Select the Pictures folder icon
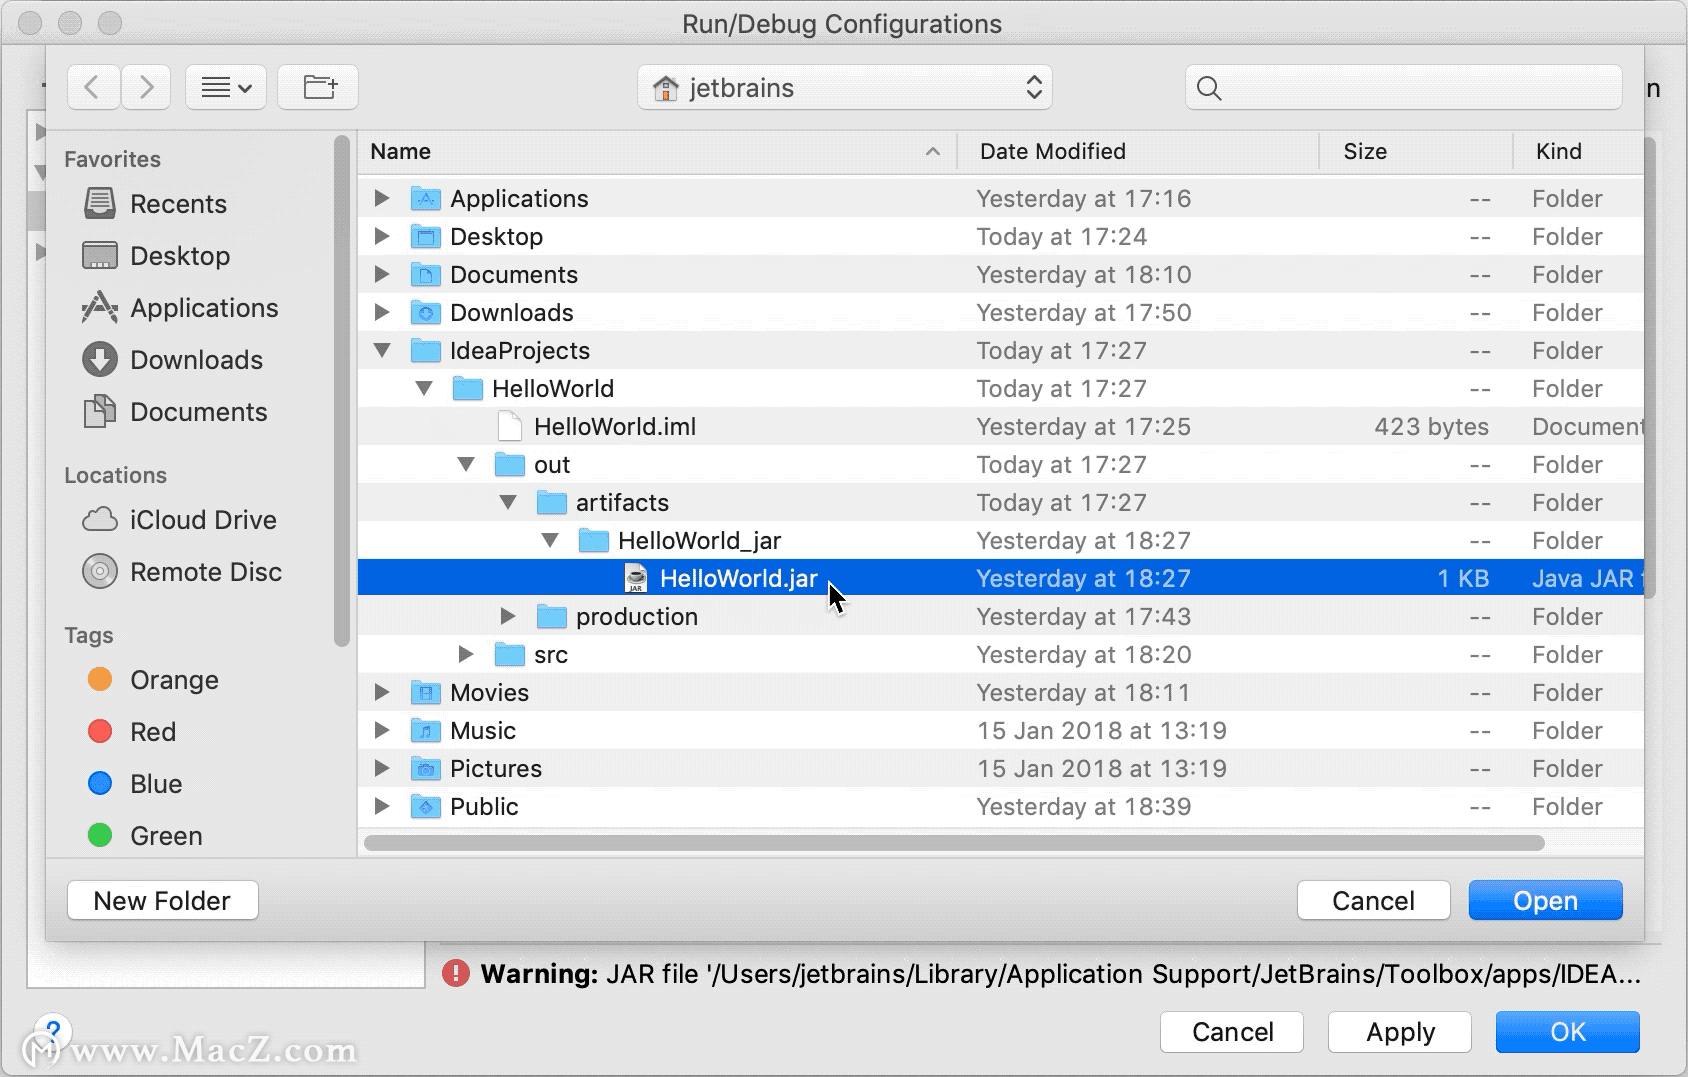This screenshot has height=1077, width=1688. [x=426, y=768]
